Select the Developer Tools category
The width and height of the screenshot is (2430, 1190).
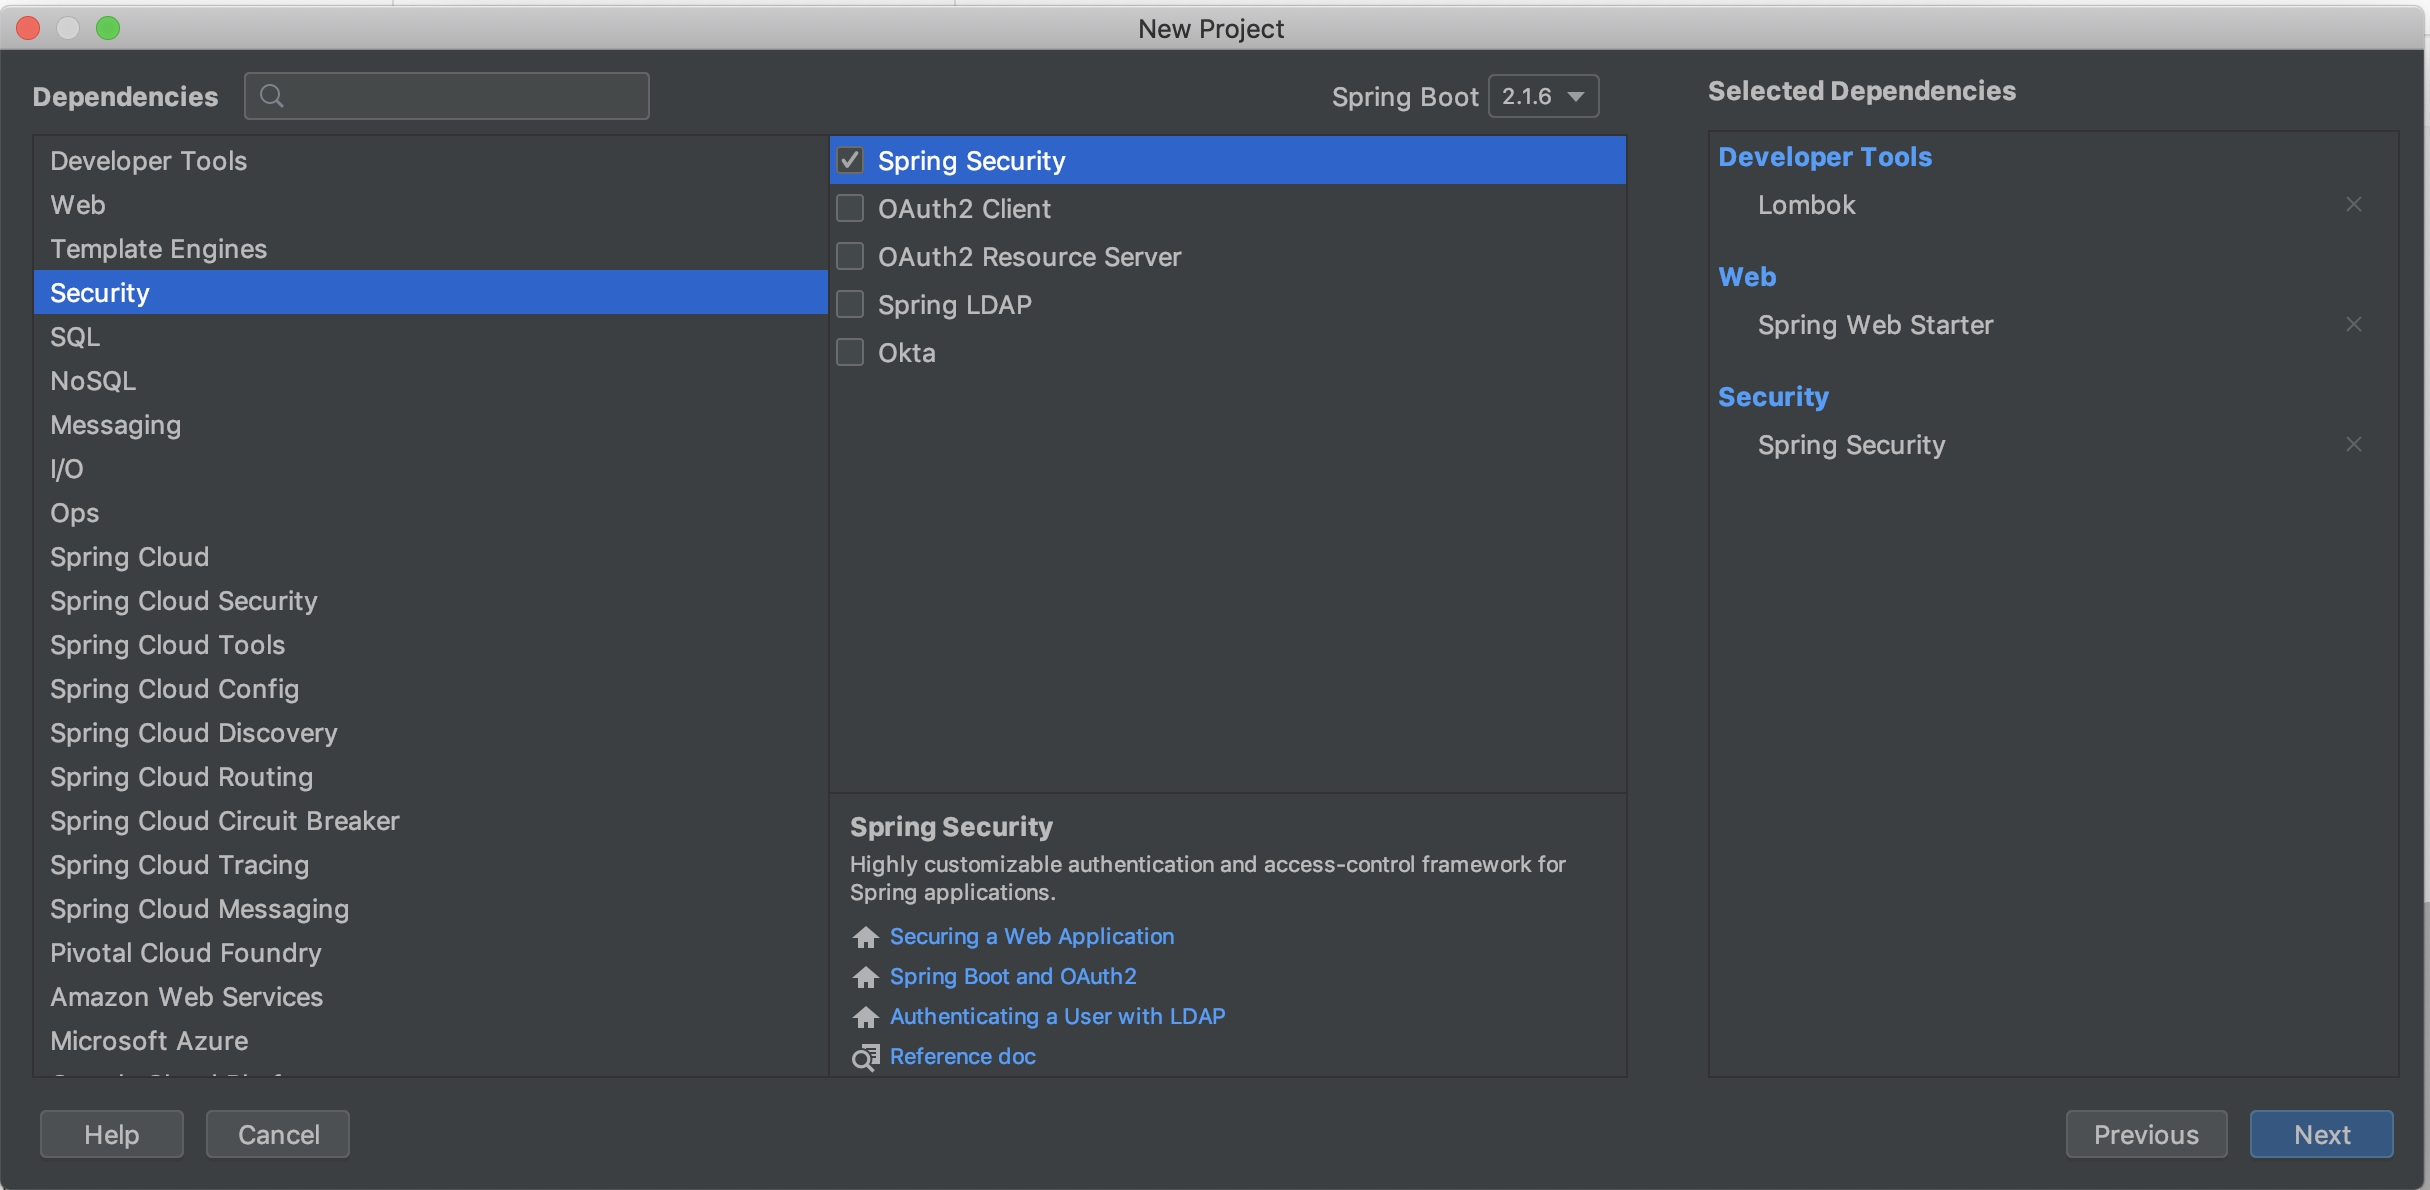coord(430,161)
